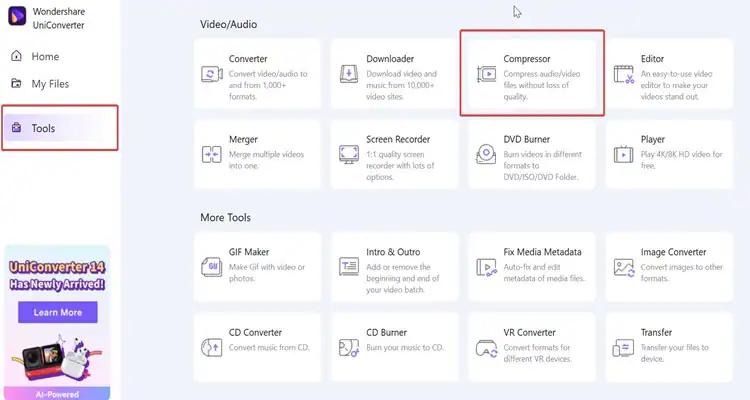Open the Converter tool card title
The height and width of the screenshot is (400, 750).
tap(248, 59)
